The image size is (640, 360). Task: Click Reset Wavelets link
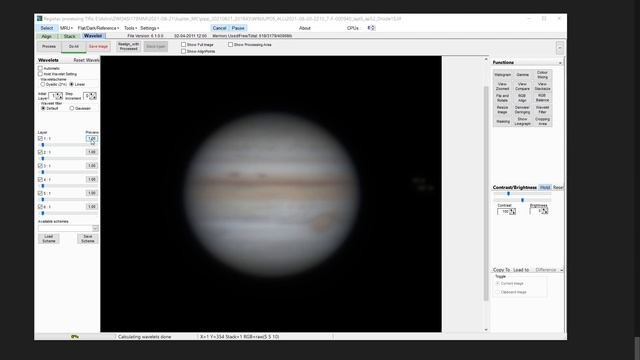(86, 60)
